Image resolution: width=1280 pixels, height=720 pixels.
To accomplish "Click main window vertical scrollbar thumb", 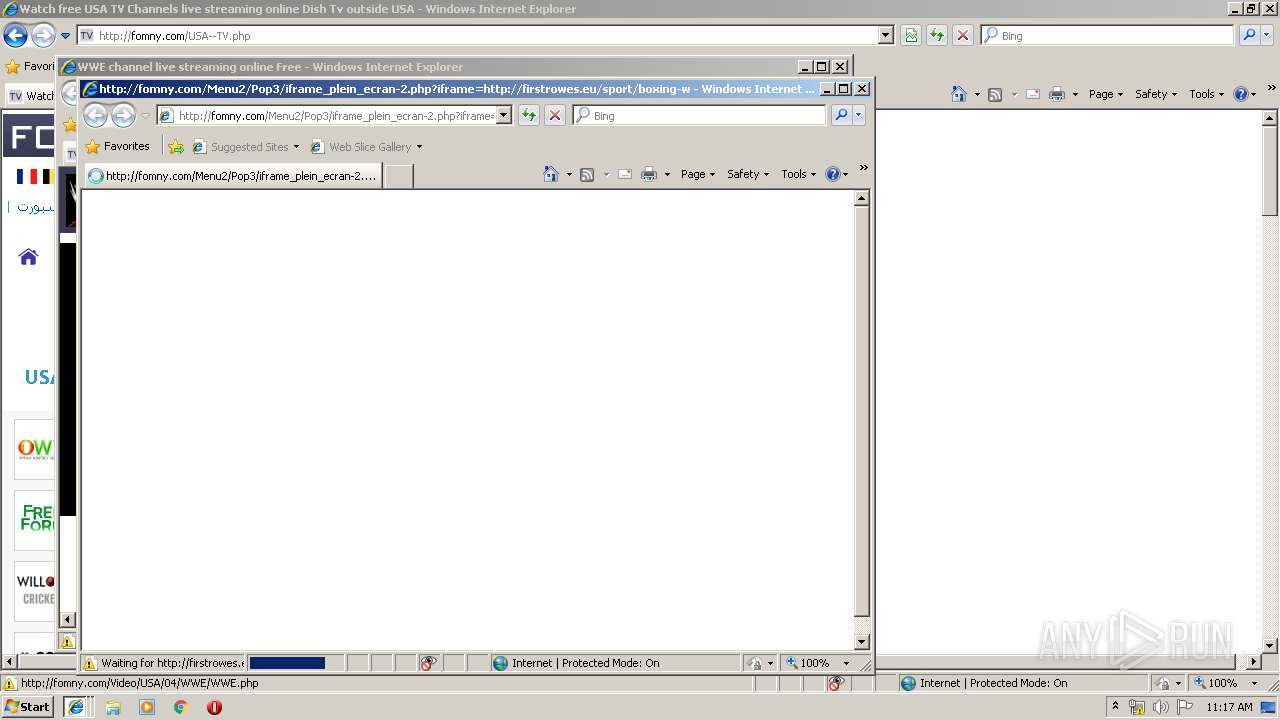I will pos(1270,170).
